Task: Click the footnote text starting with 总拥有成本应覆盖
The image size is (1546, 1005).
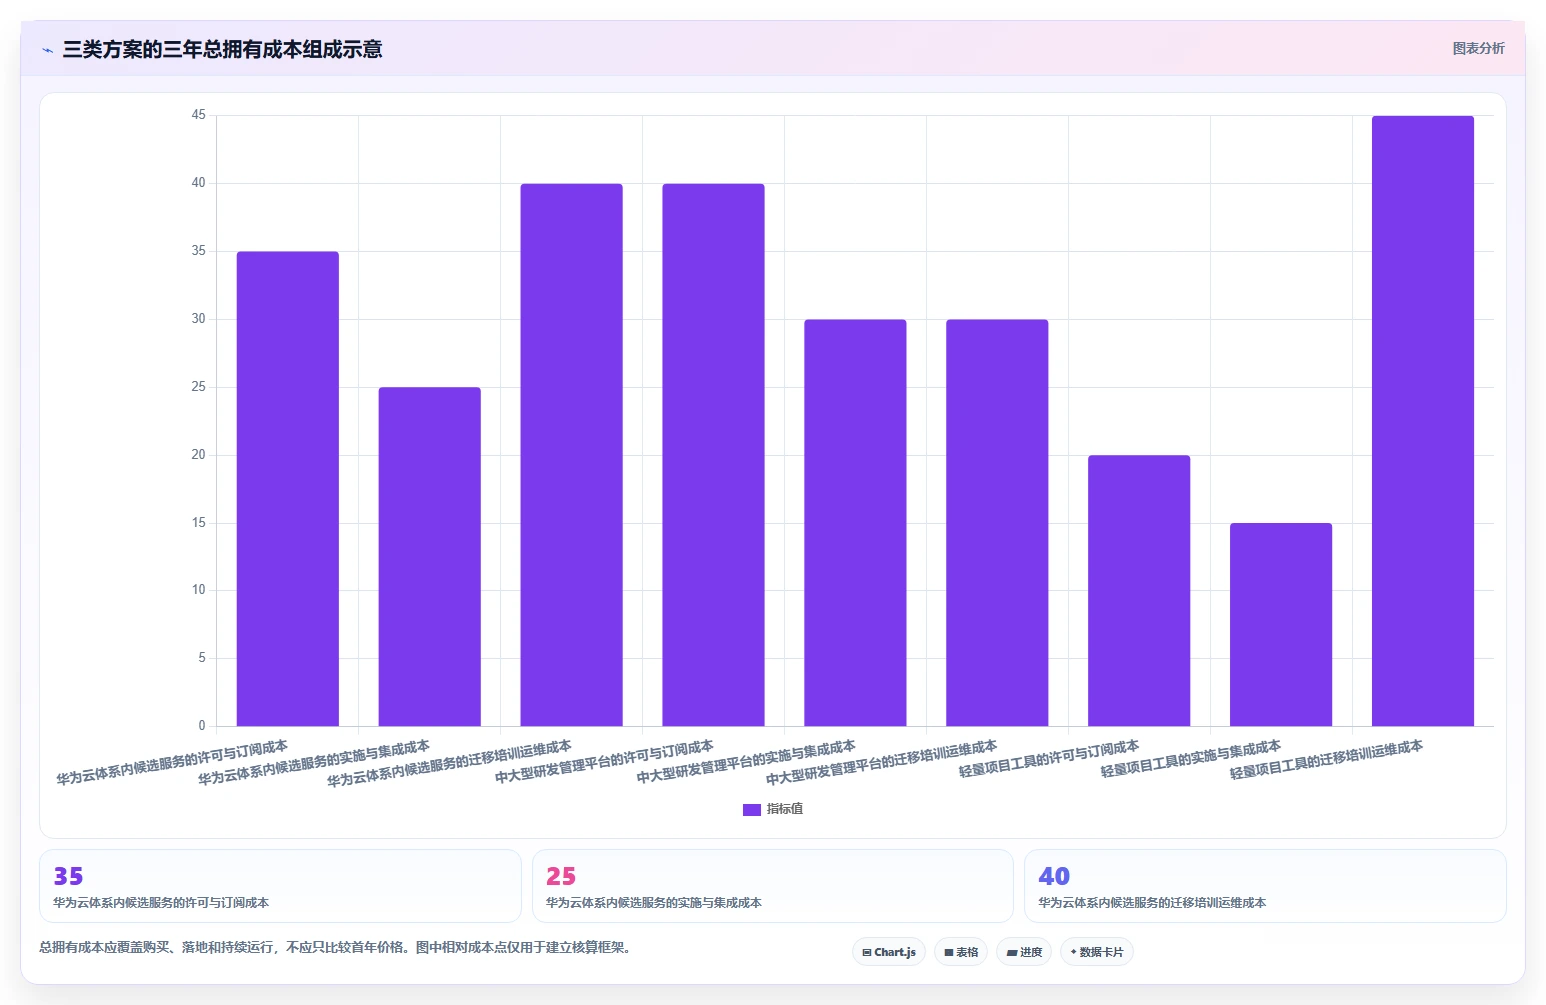Action: pos(337,947)
